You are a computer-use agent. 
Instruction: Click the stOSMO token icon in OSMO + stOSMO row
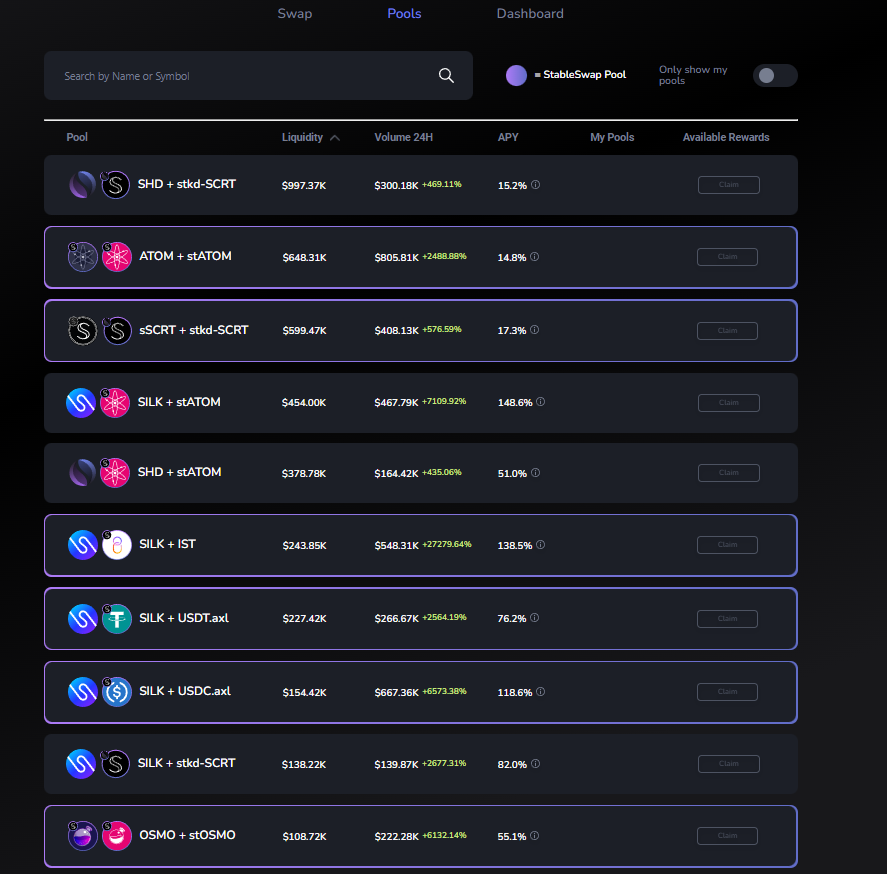tap(117, 836)
